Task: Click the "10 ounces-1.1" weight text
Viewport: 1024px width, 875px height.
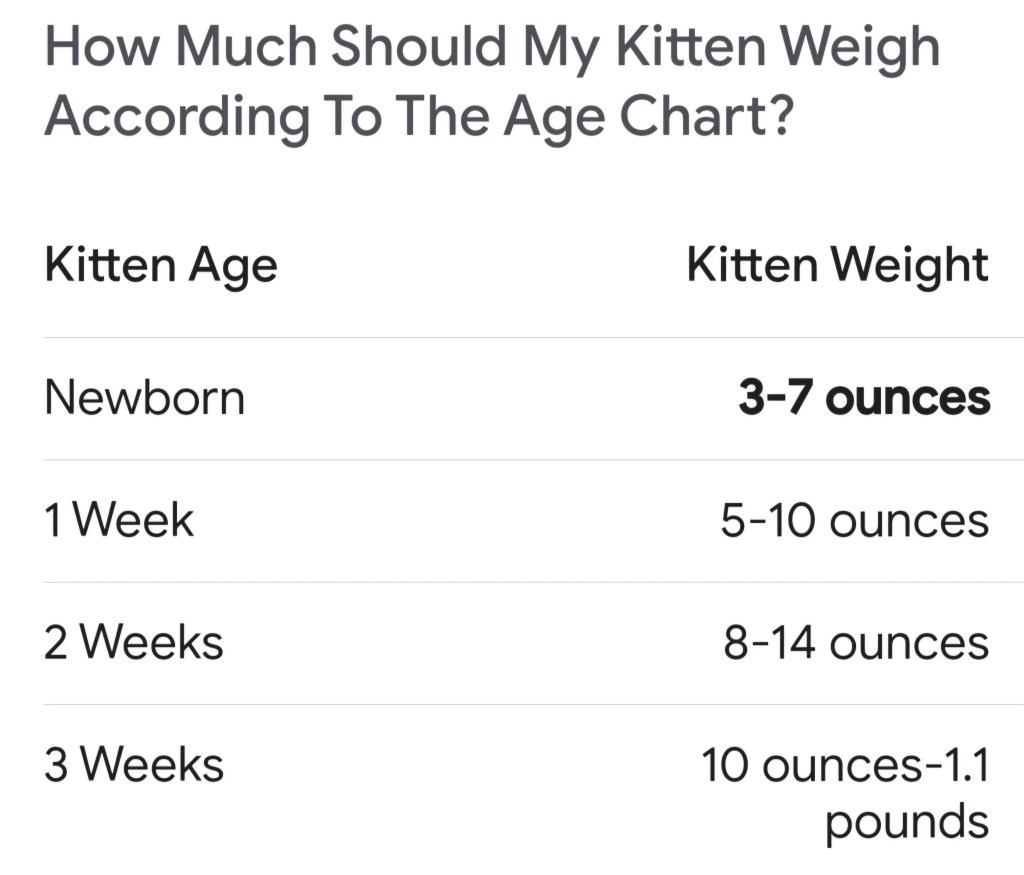Action: (x=845, y=765)
